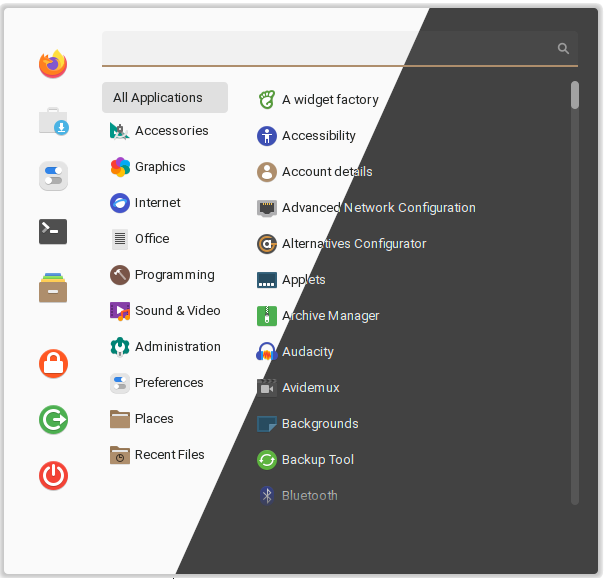Click the Graphics category label
Viewport: 606px width, 581px height.
[160, 167]
